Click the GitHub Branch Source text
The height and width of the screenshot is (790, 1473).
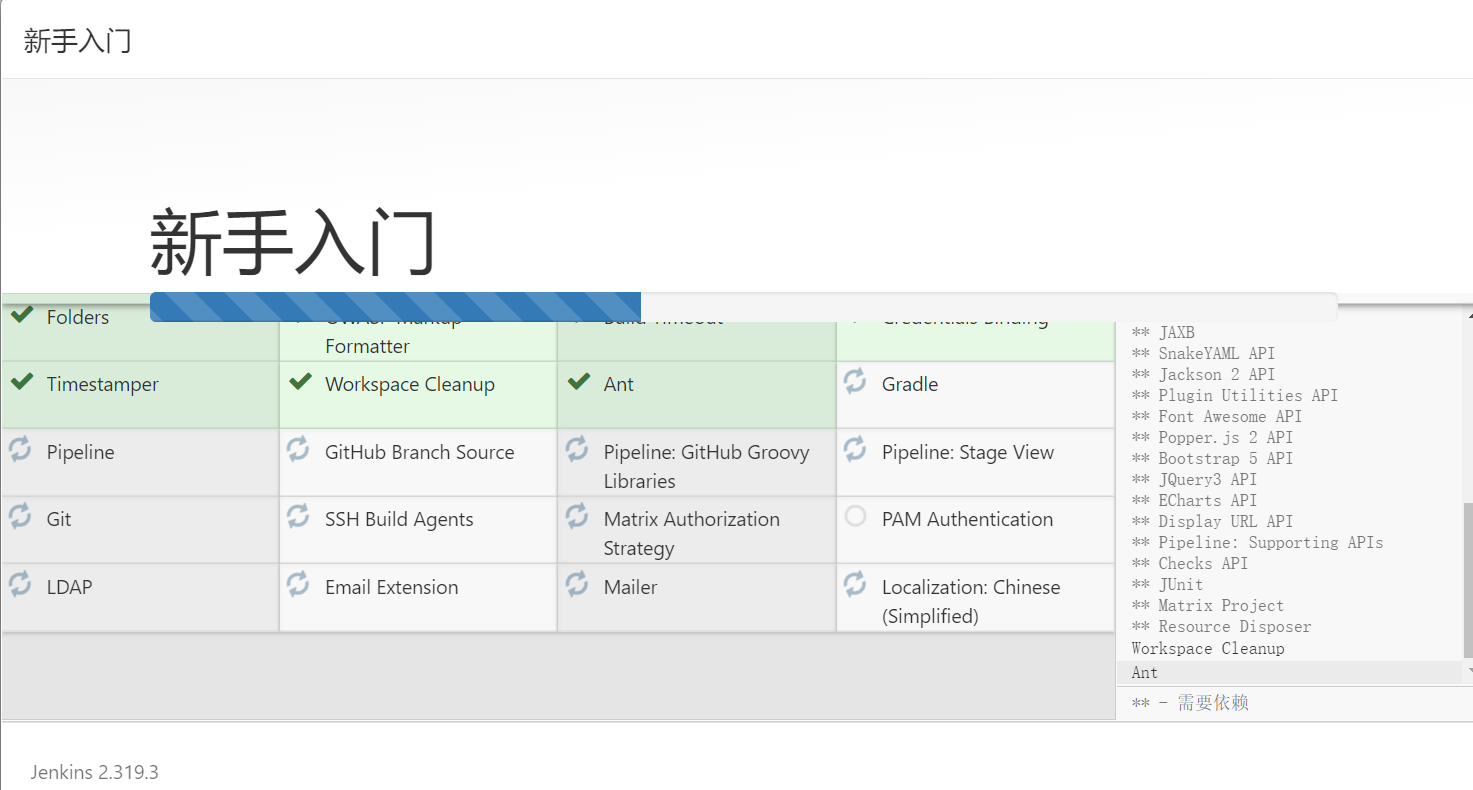[x=420, y=452]
